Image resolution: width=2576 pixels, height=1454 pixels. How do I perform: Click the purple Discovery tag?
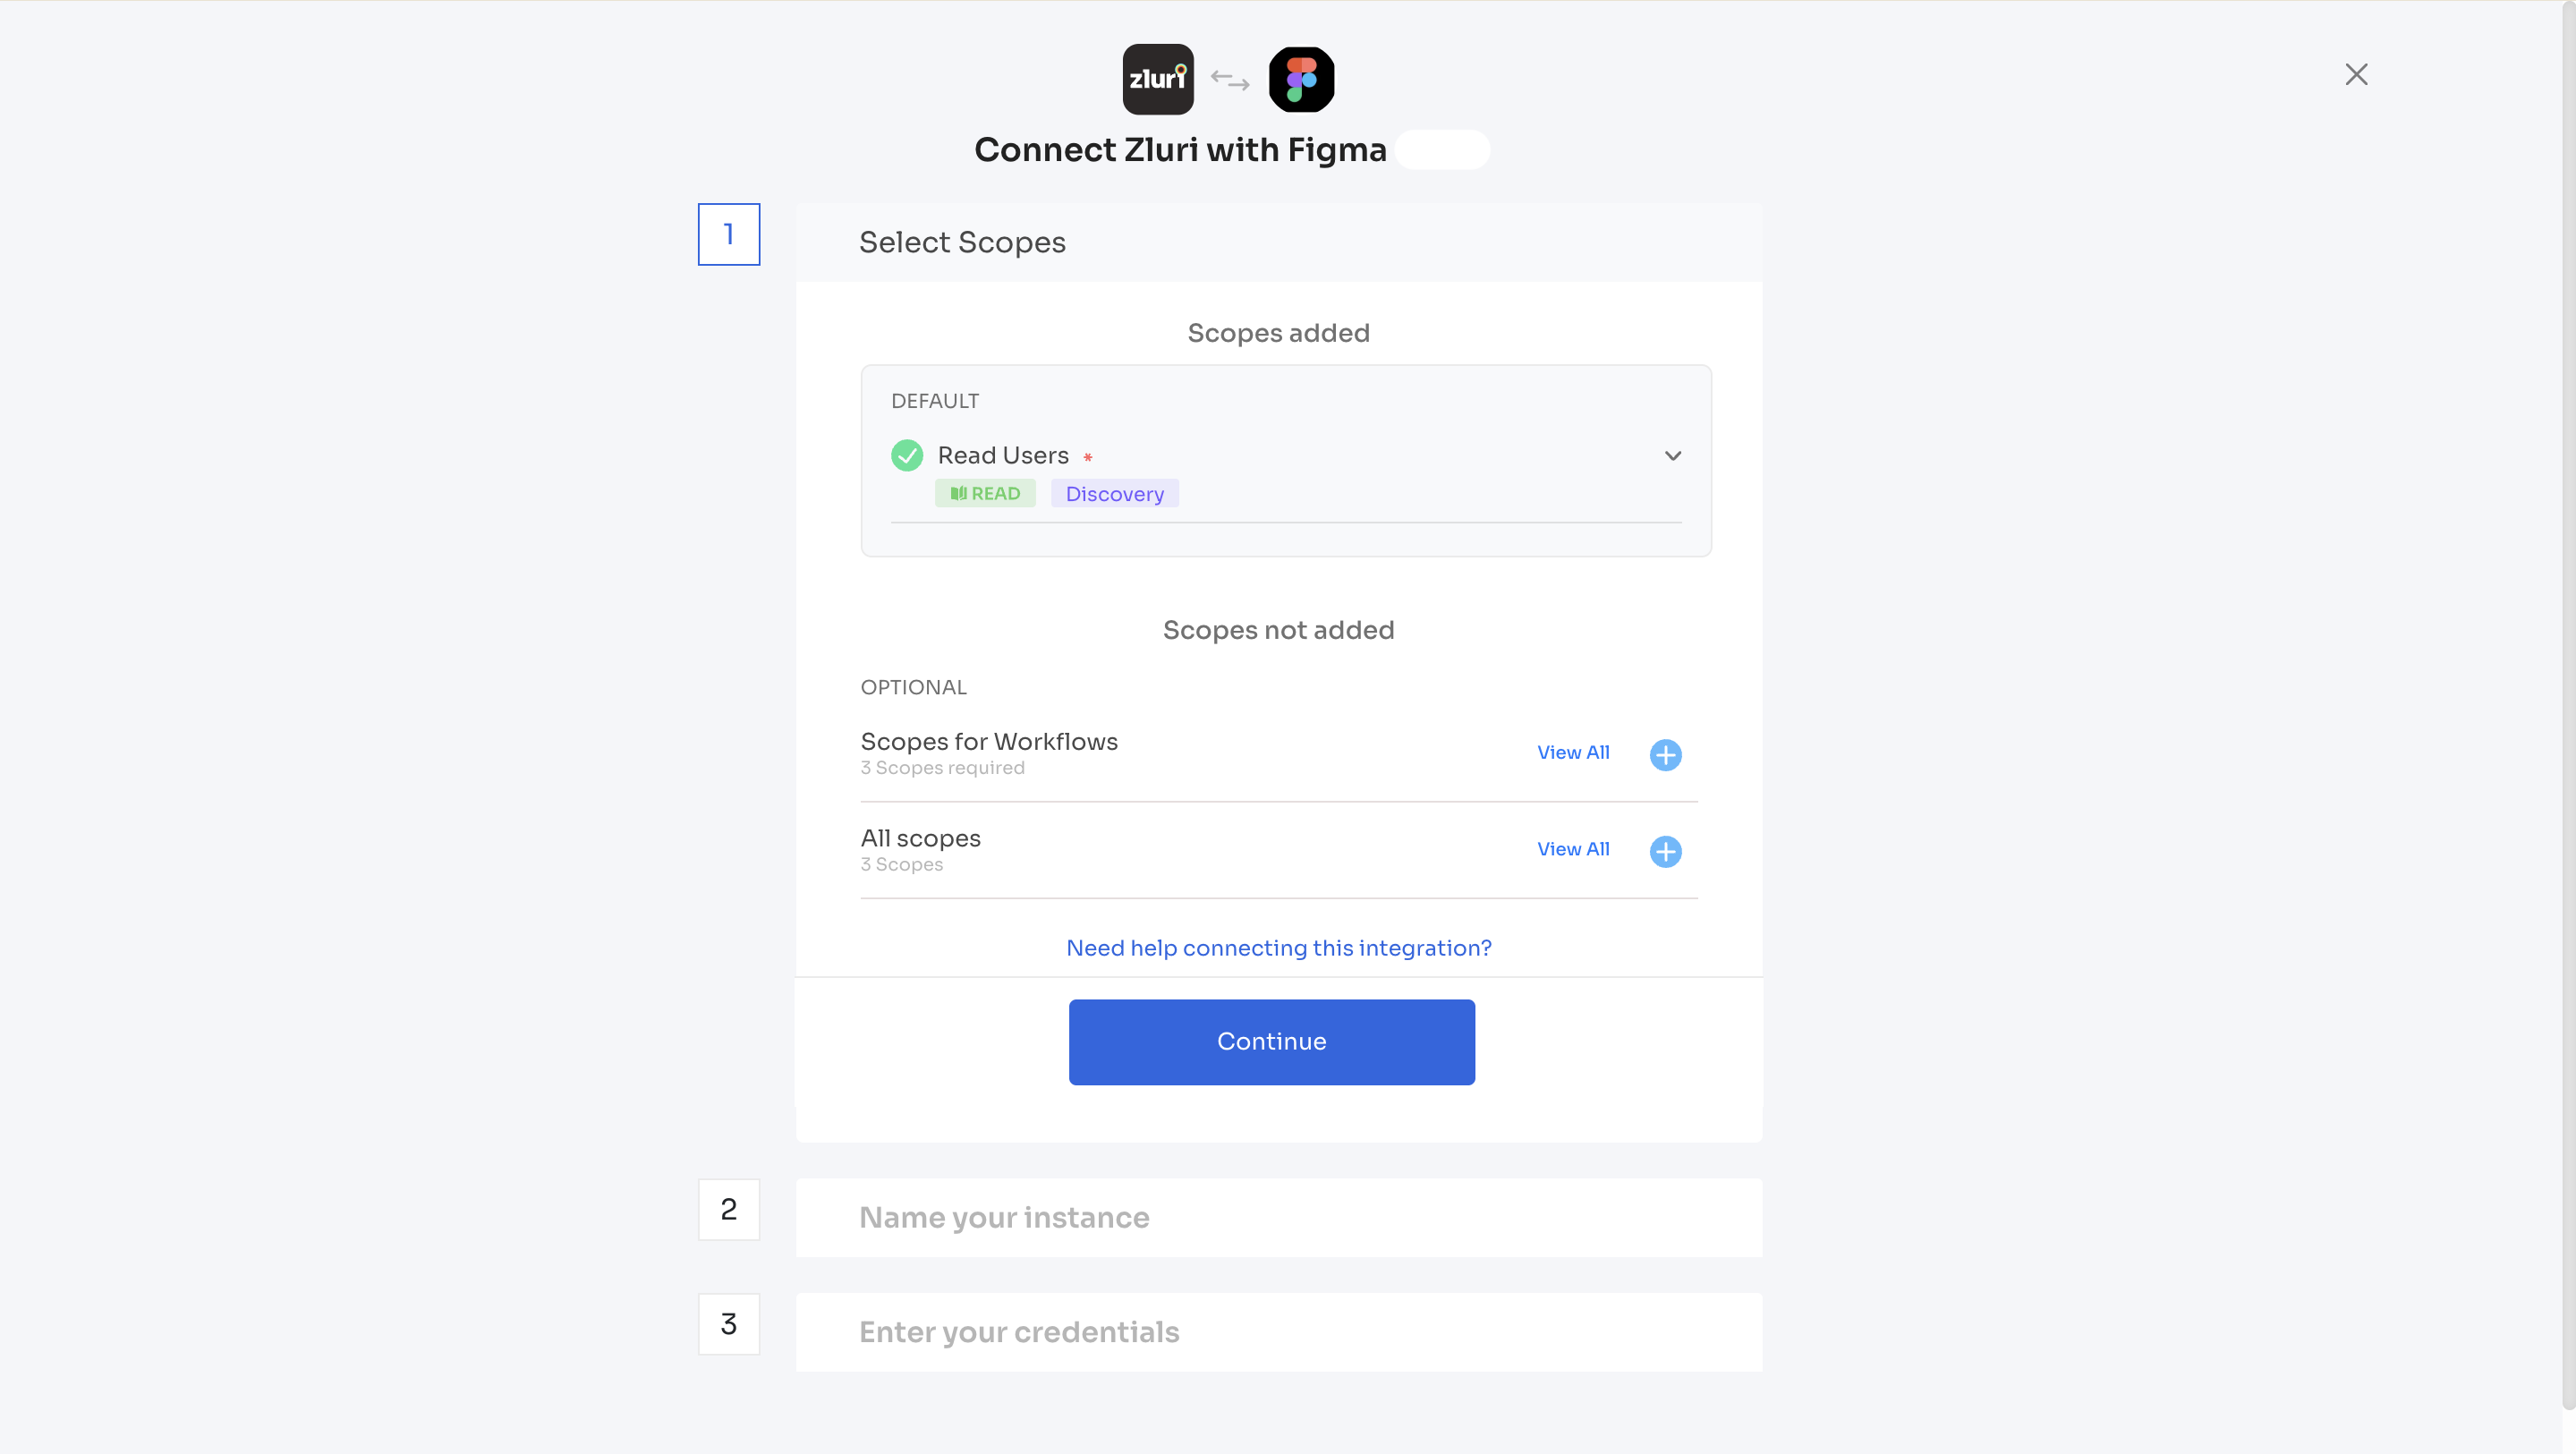[1114, 493]
